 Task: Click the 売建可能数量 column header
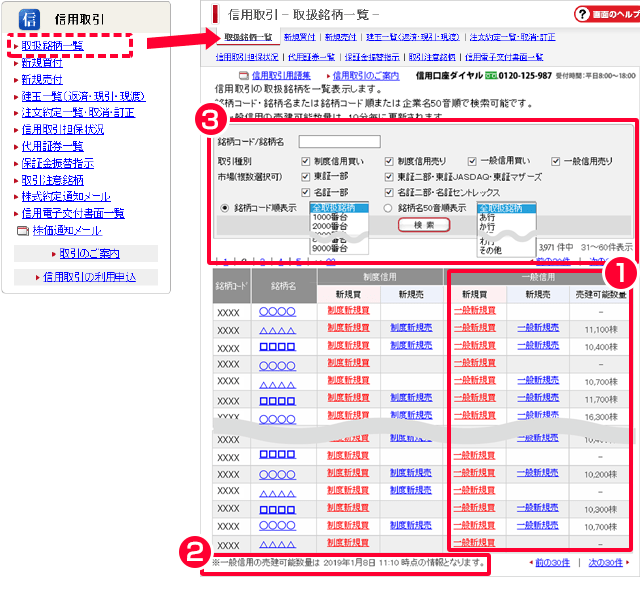[600, 295]
